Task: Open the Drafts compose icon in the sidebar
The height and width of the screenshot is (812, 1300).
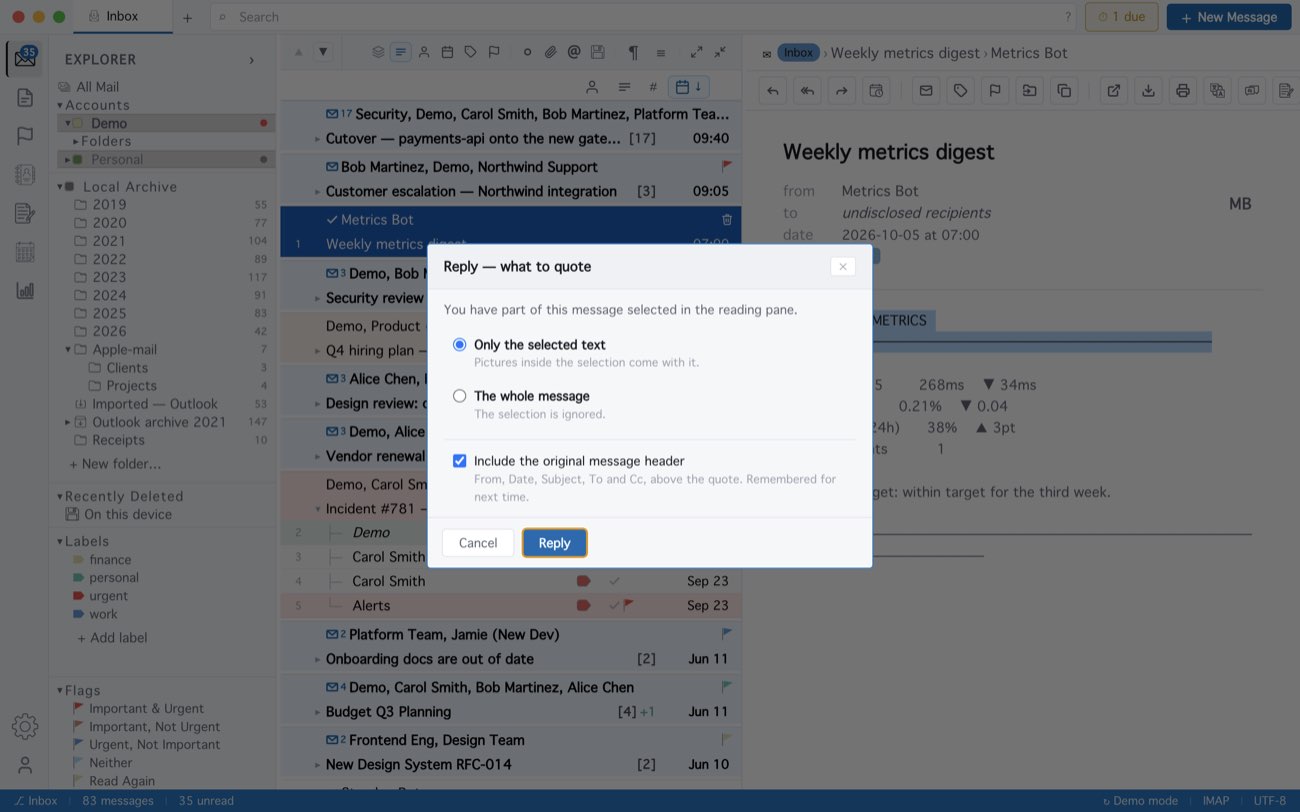Action: point(25,213)
